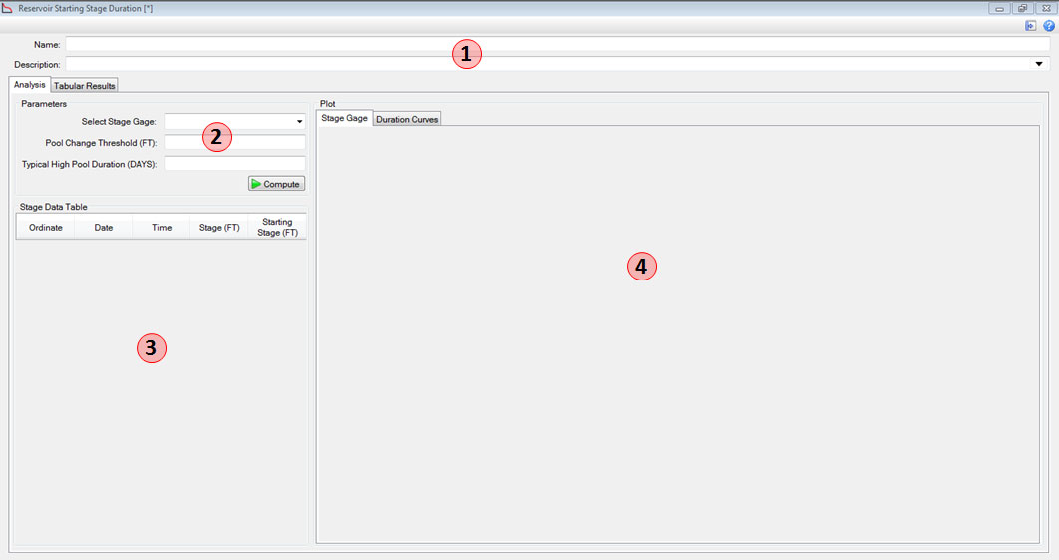Close the Reservoir Starting Stage Duration window

click(x=1045, y=8)
